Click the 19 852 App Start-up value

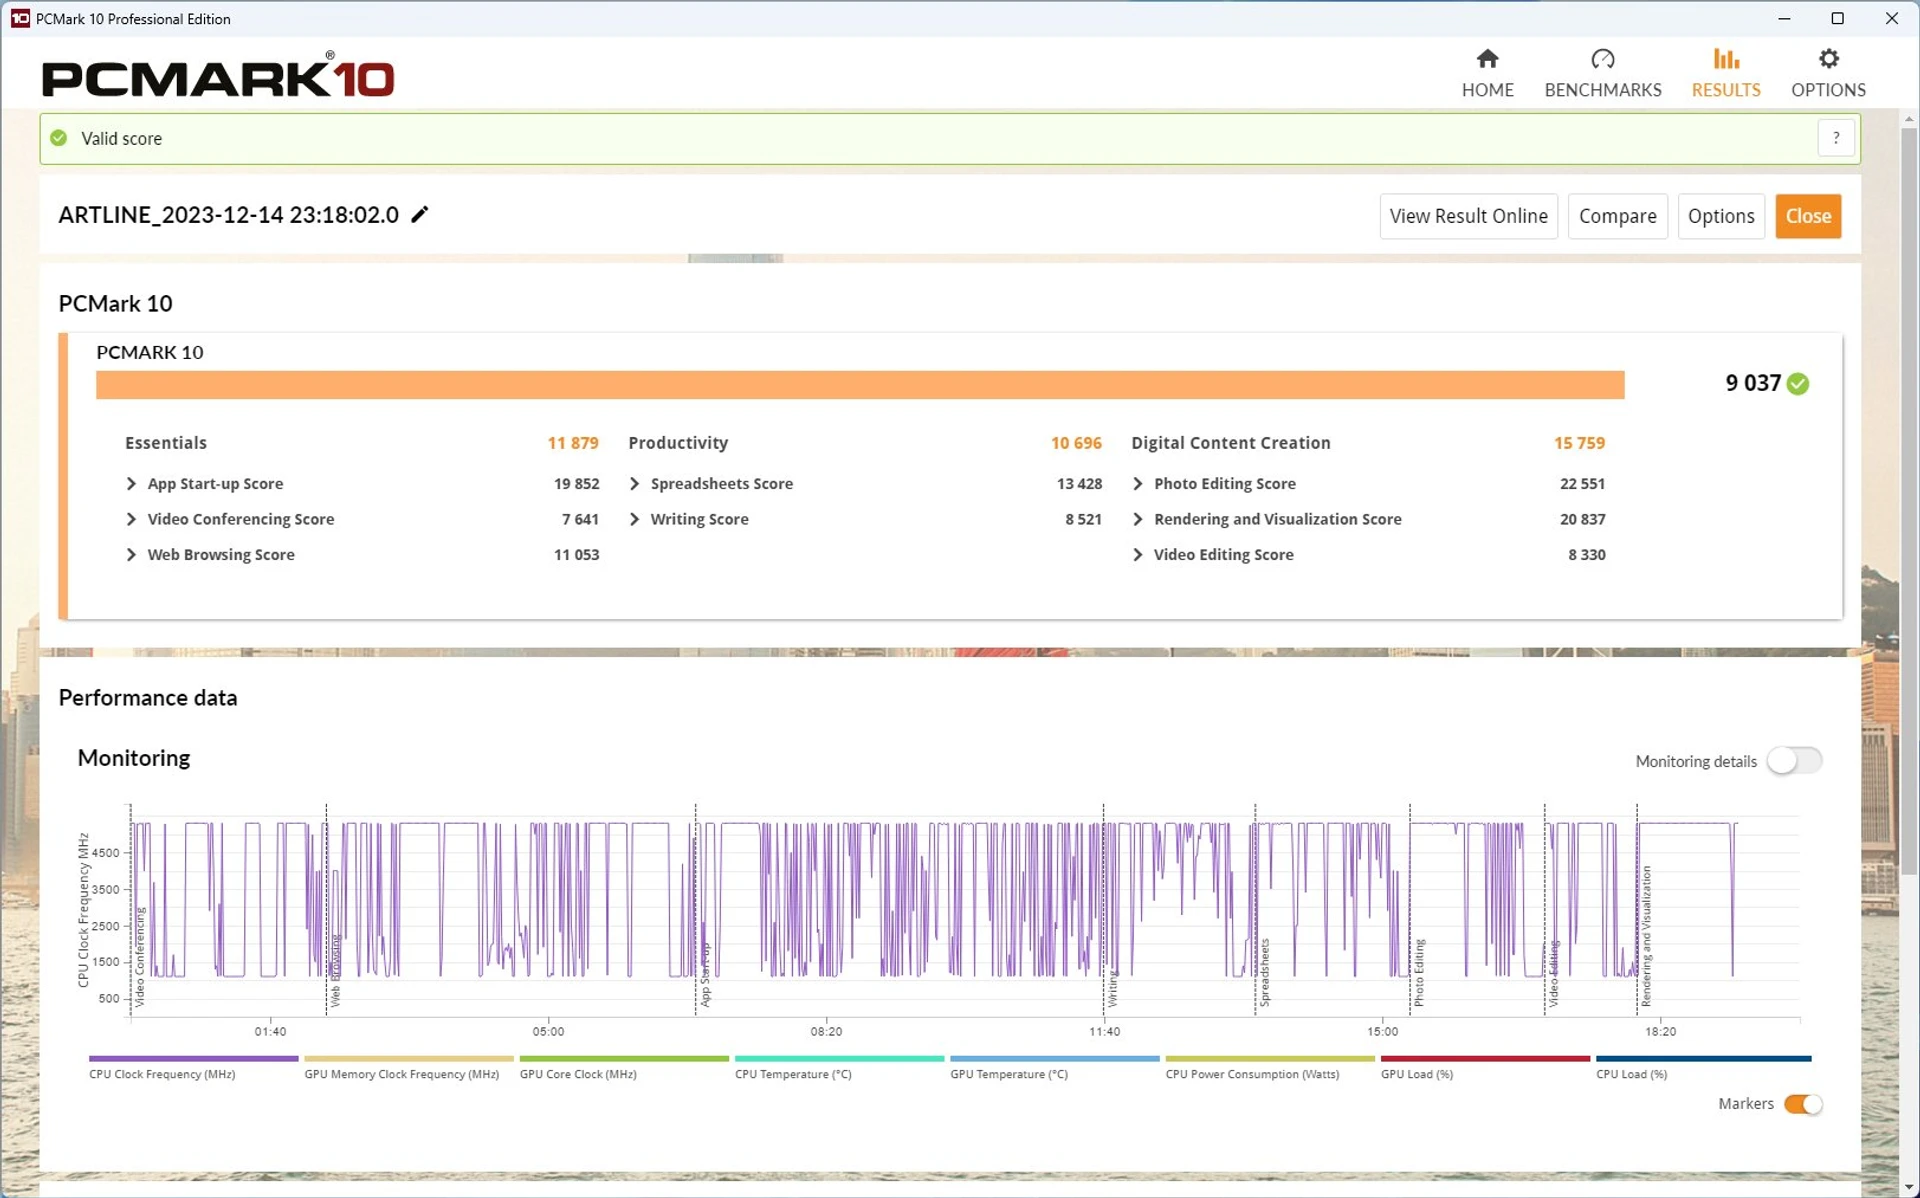(576, 484)
